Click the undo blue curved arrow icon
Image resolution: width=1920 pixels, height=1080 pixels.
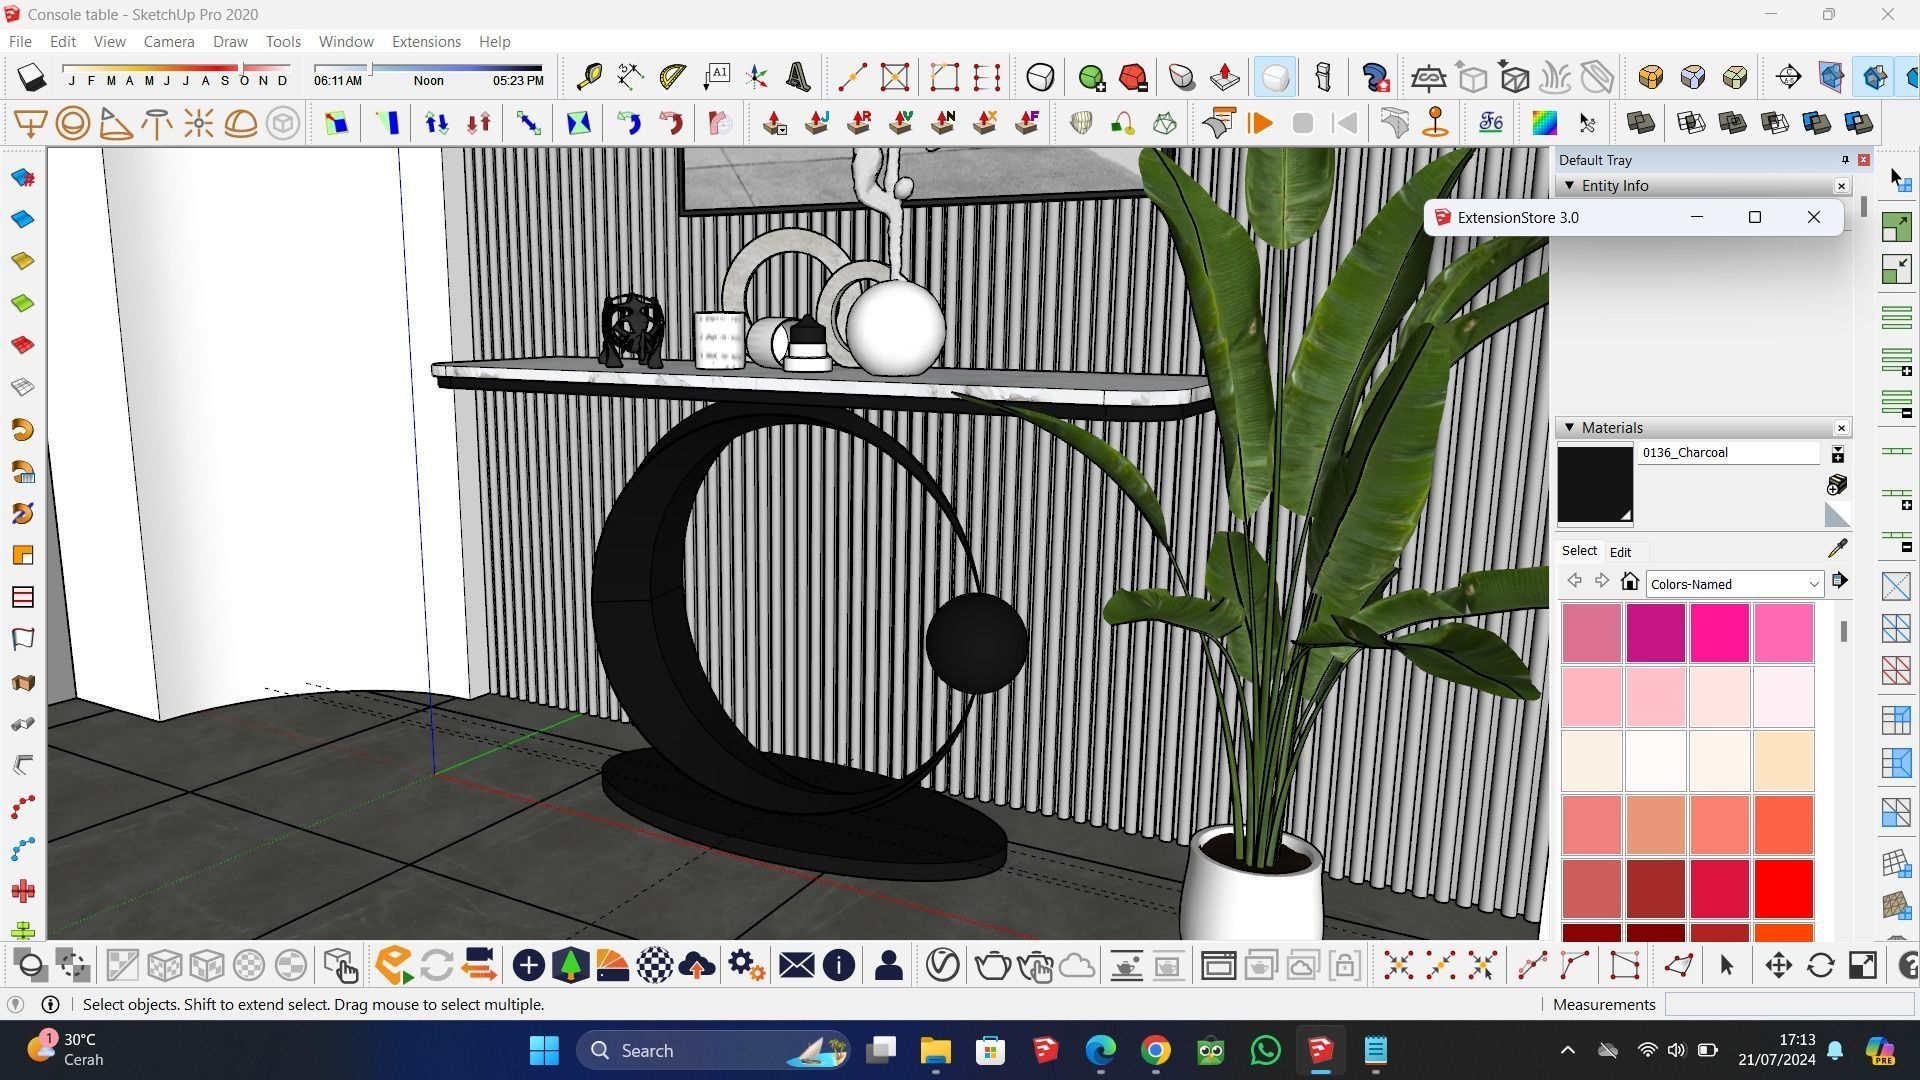click(x=628, y=123)
